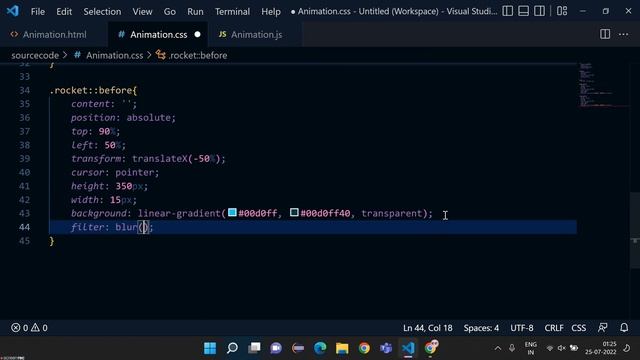Viewport: 640px width, 360px height.
Task: Click line number 43 in gutter
Action: click(24, 213)
